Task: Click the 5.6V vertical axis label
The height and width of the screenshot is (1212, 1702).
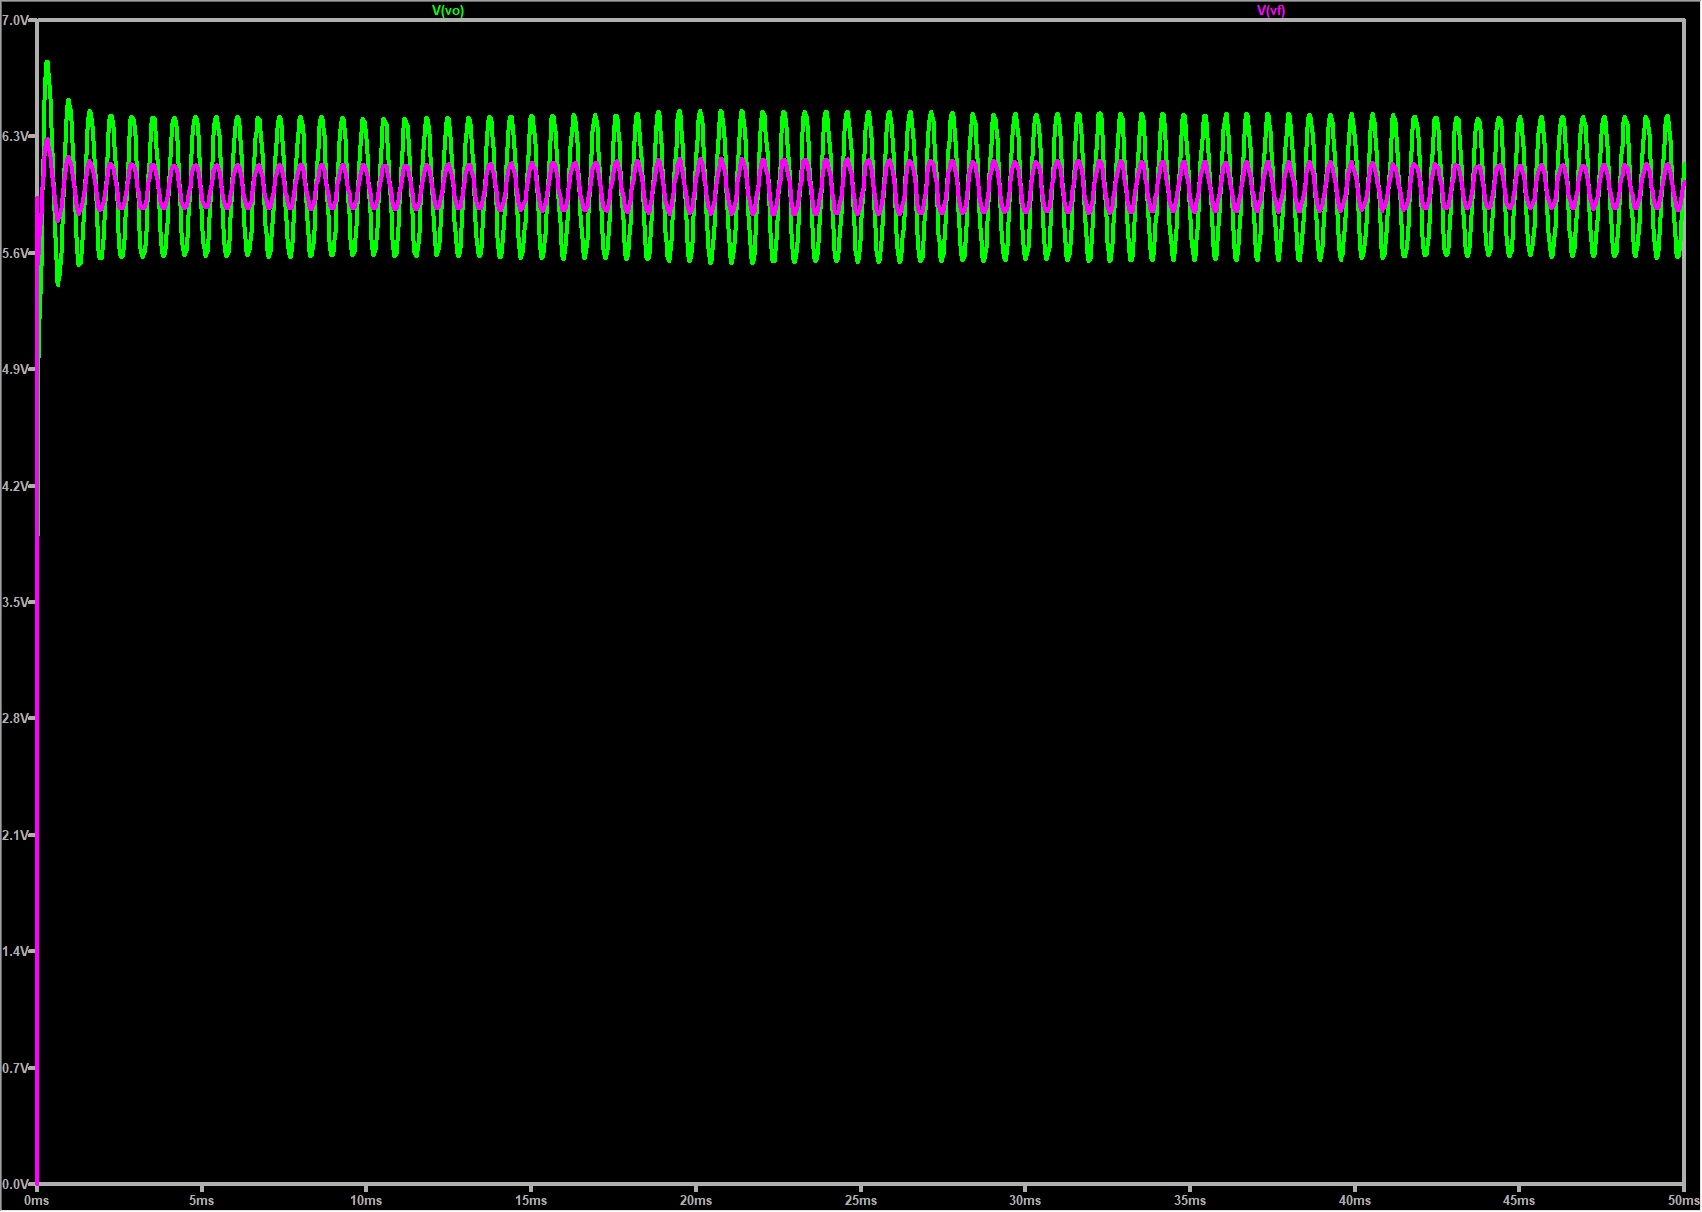Action: (15, 253)
